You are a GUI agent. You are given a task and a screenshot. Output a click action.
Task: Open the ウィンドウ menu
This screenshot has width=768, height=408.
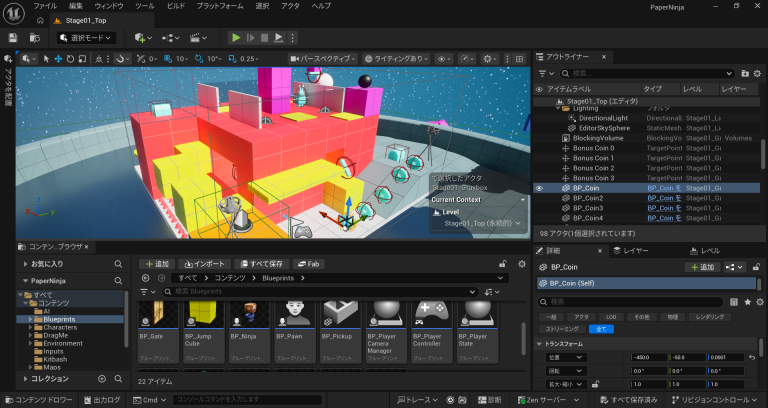pyautogui.click(x=111, y=6)
